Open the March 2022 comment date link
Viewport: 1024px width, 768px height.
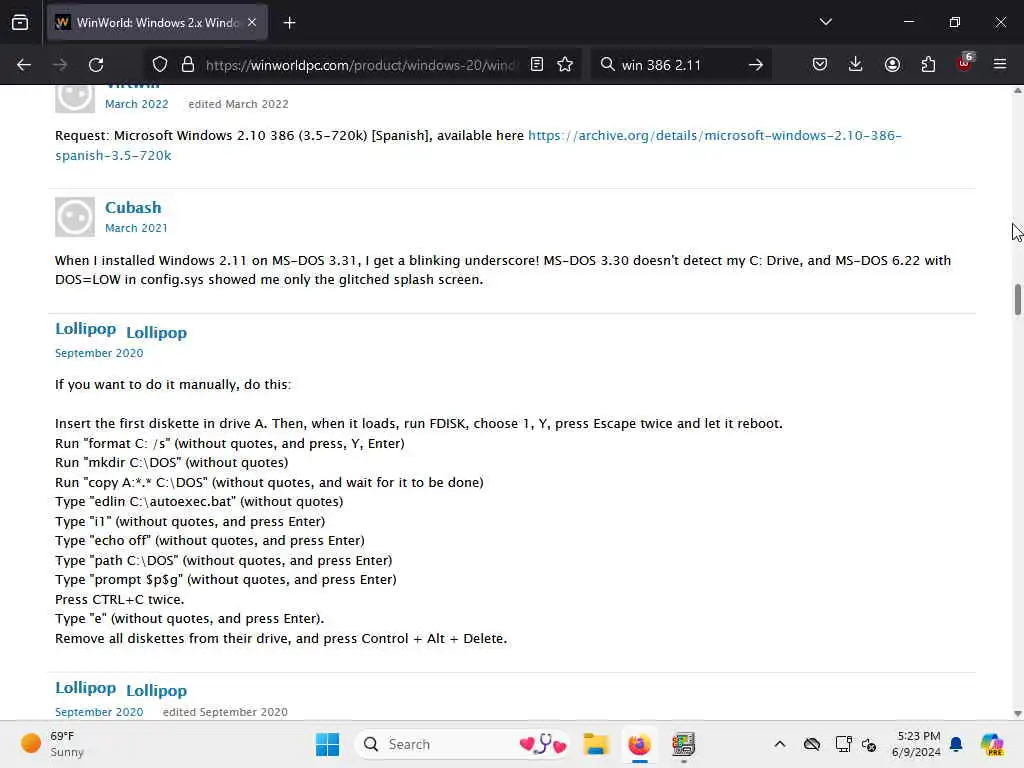click(x=136, y=104)
